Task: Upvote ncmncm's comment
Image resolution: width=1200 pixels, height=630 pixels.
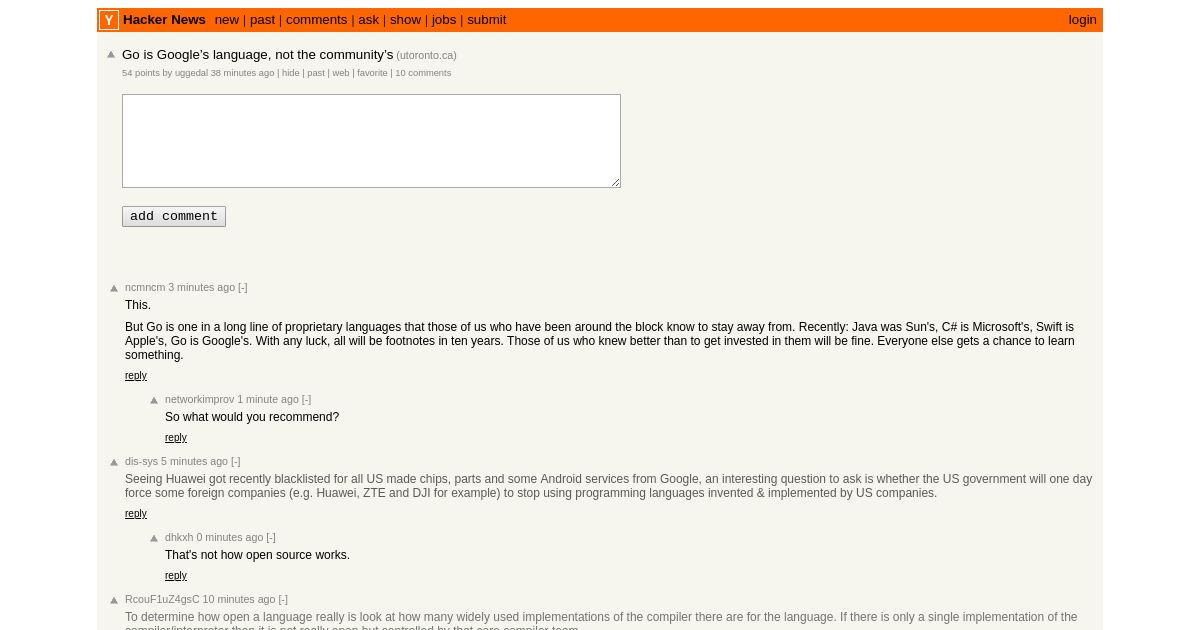Action: point(114,288)
